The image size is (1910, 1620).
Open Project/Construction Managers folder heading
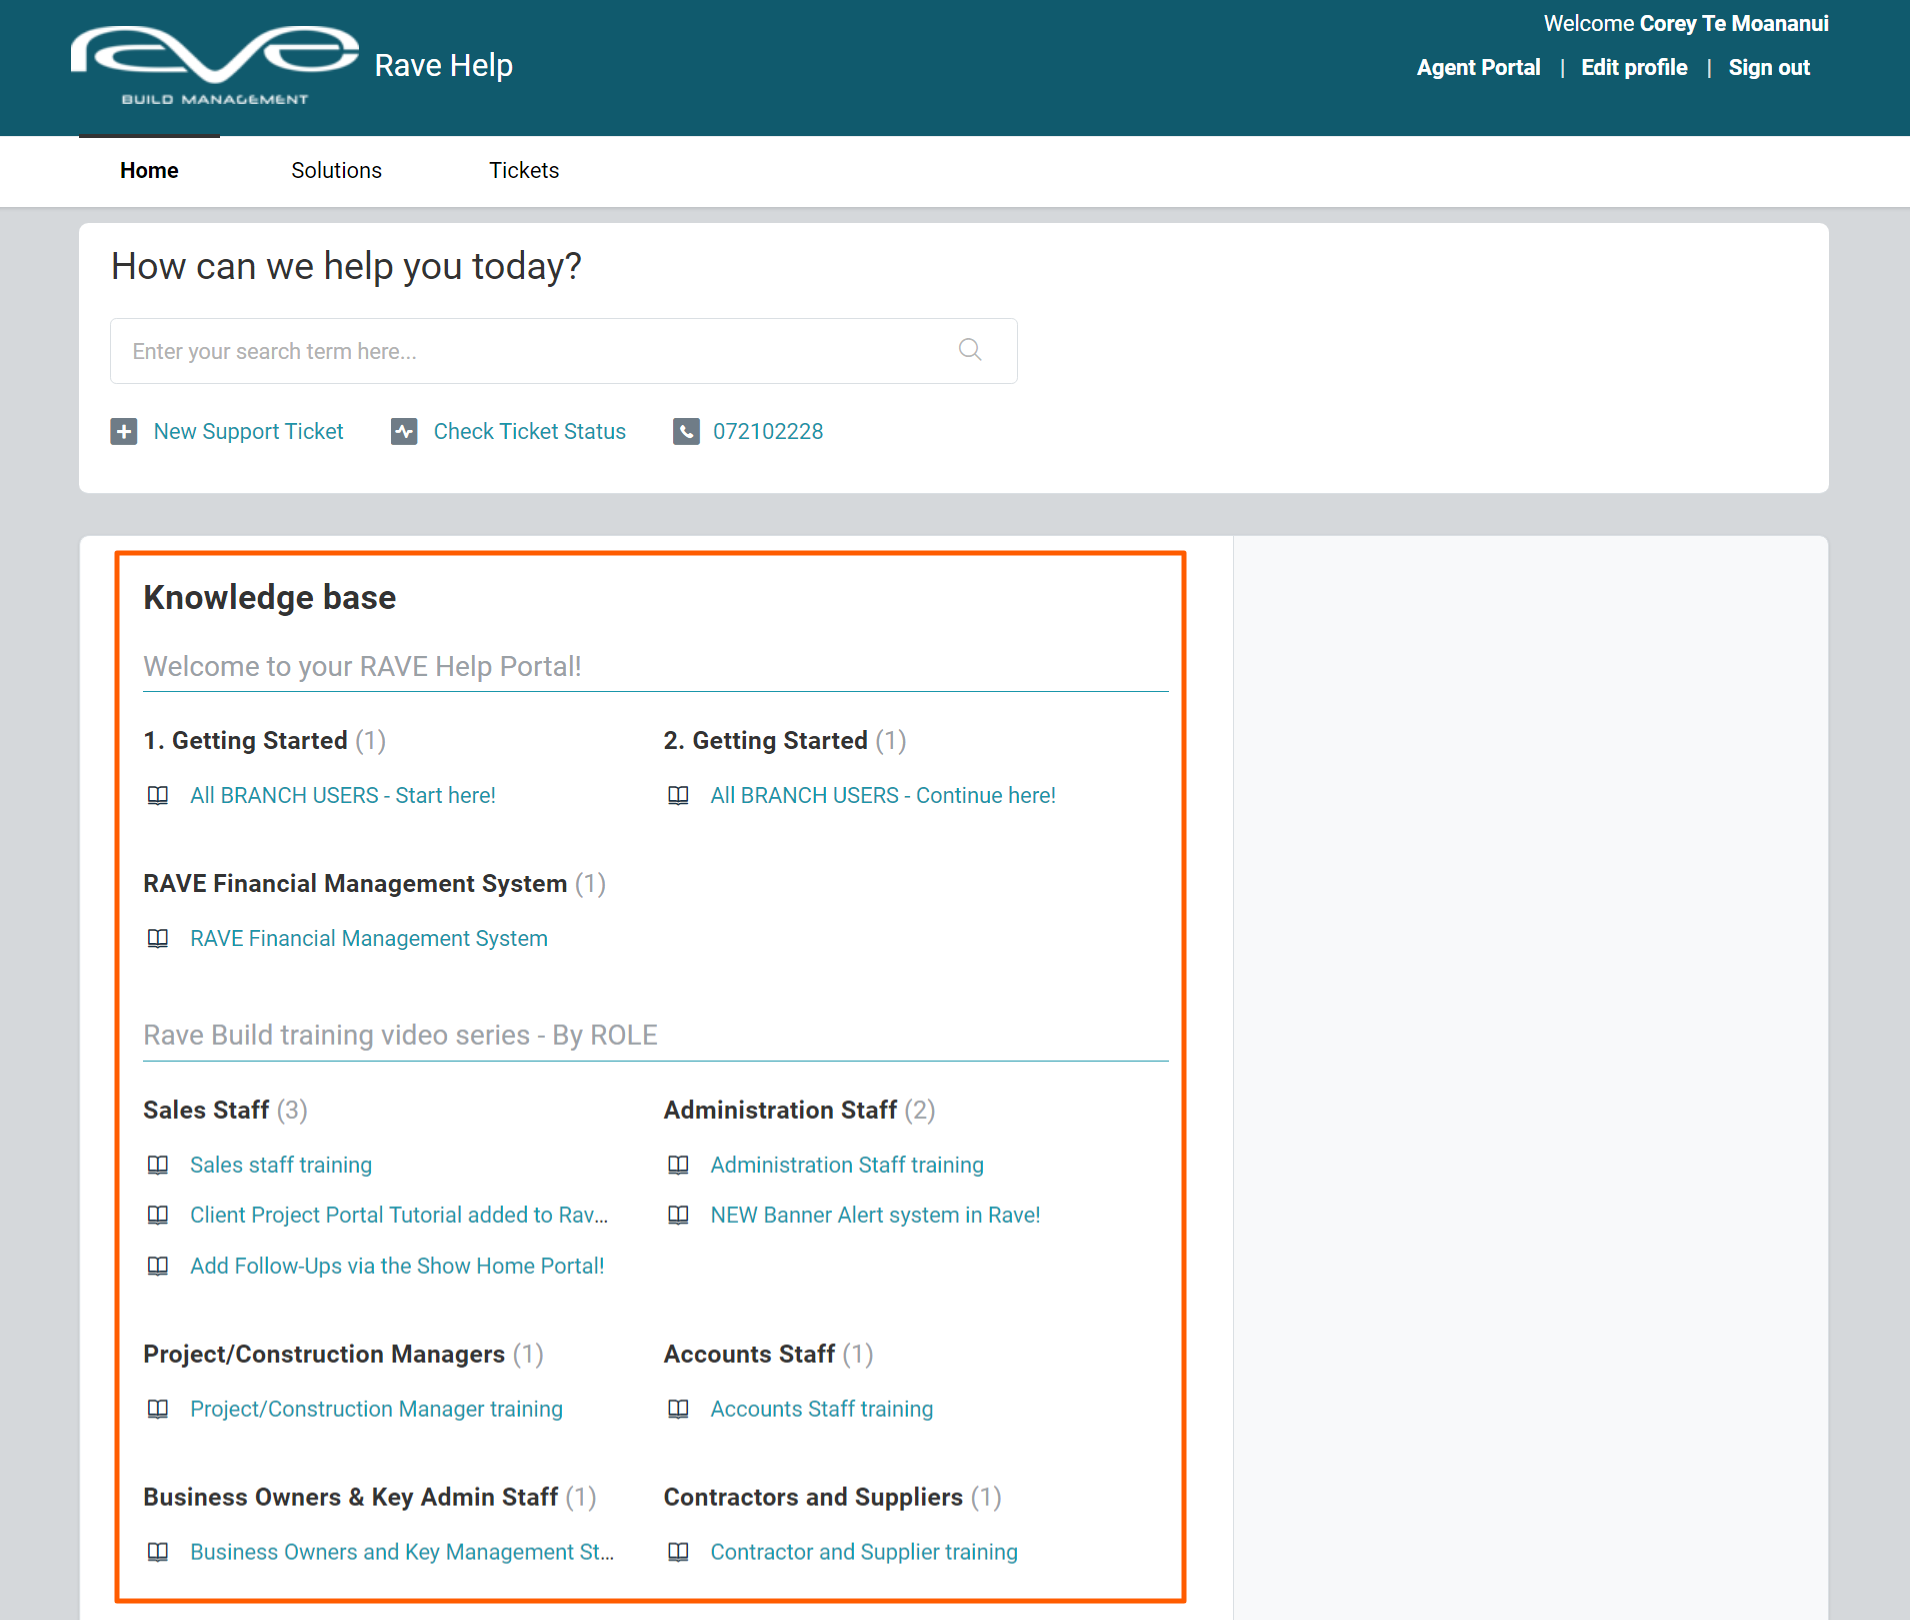pyautogui.click(x=324, y=1355)
